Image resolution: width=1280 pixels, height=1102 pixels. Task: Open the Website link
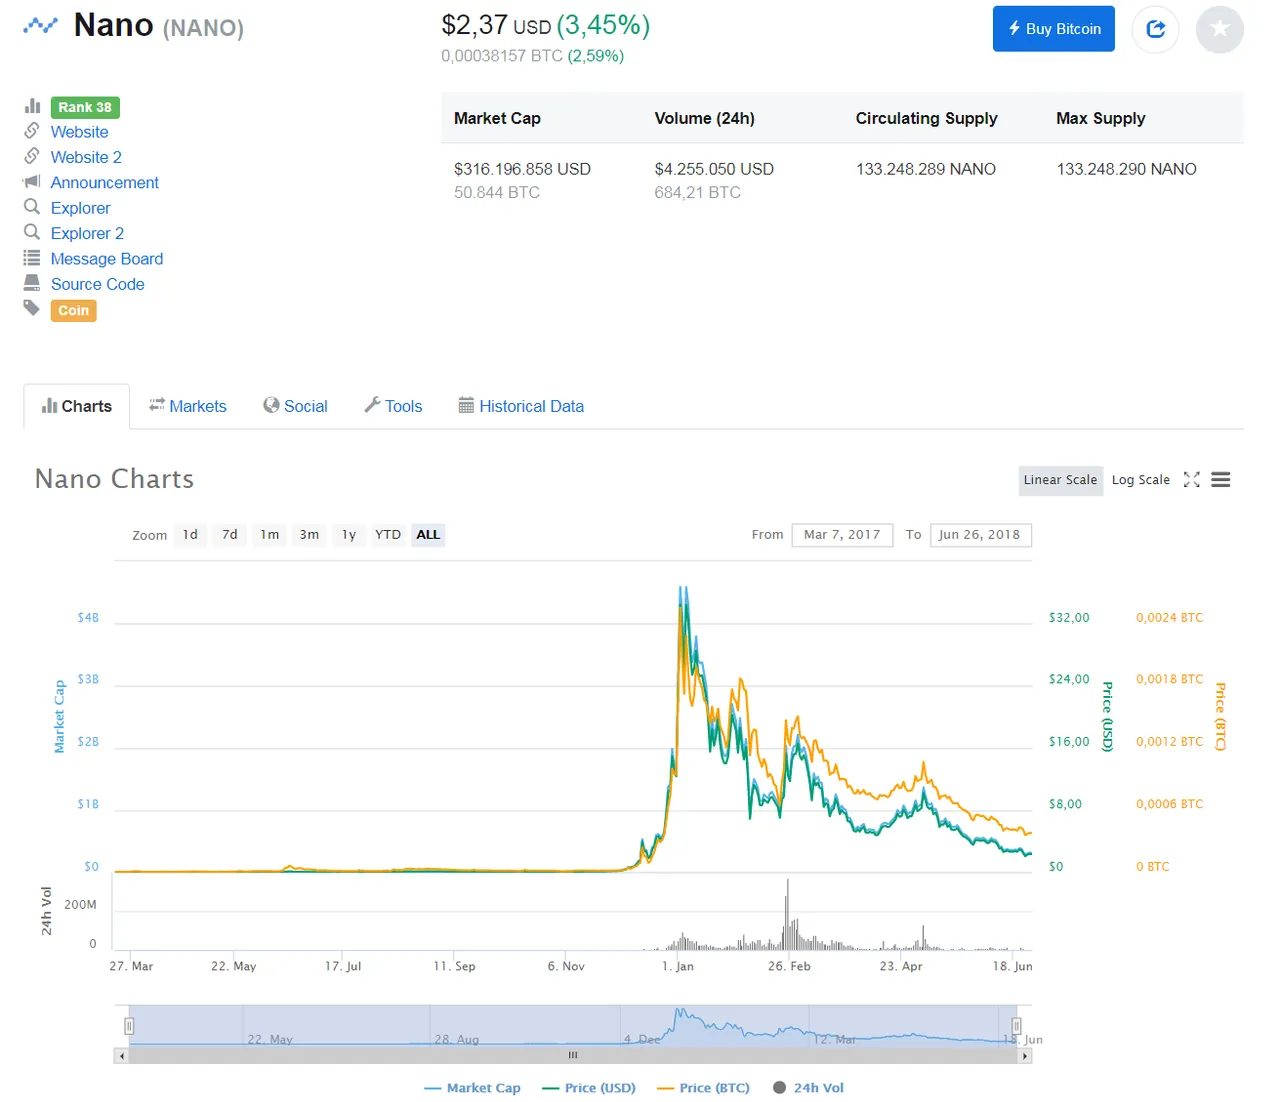click(79, 132)
